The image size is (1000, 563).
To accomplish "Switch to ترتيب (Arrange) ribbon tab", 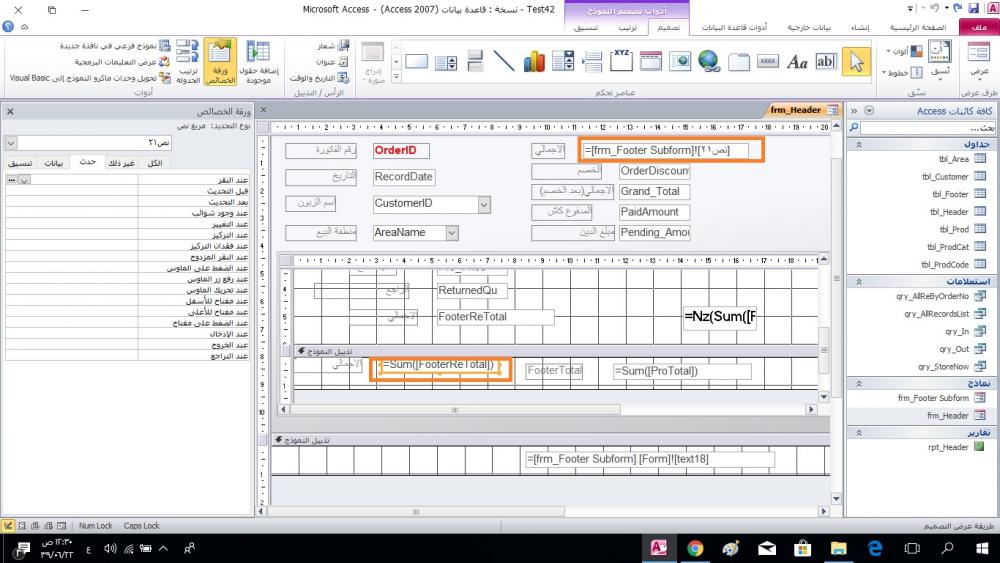I will (628, 27).
